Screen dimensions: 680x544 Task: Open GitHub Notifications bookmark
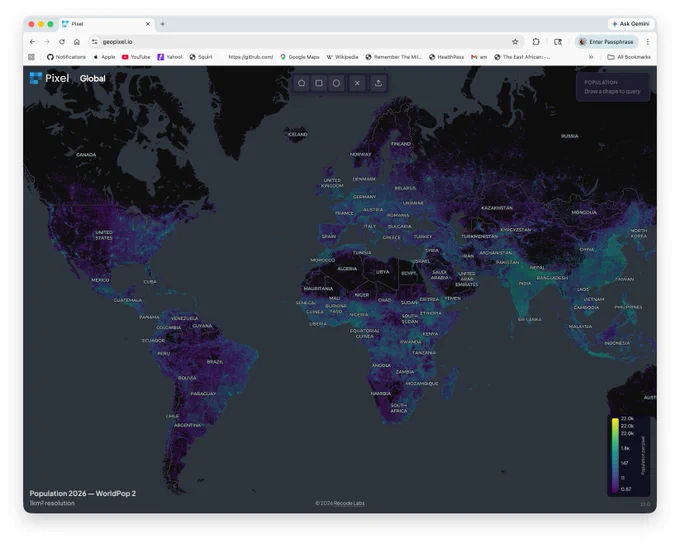[66, 57]
